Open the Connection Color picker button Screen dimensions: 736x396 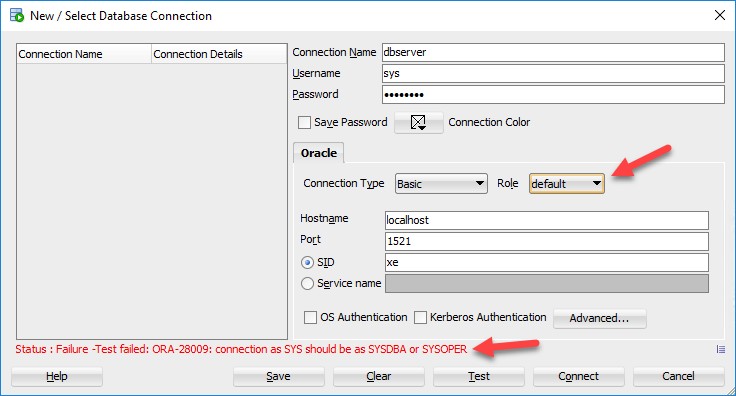(x=418, y=122)
